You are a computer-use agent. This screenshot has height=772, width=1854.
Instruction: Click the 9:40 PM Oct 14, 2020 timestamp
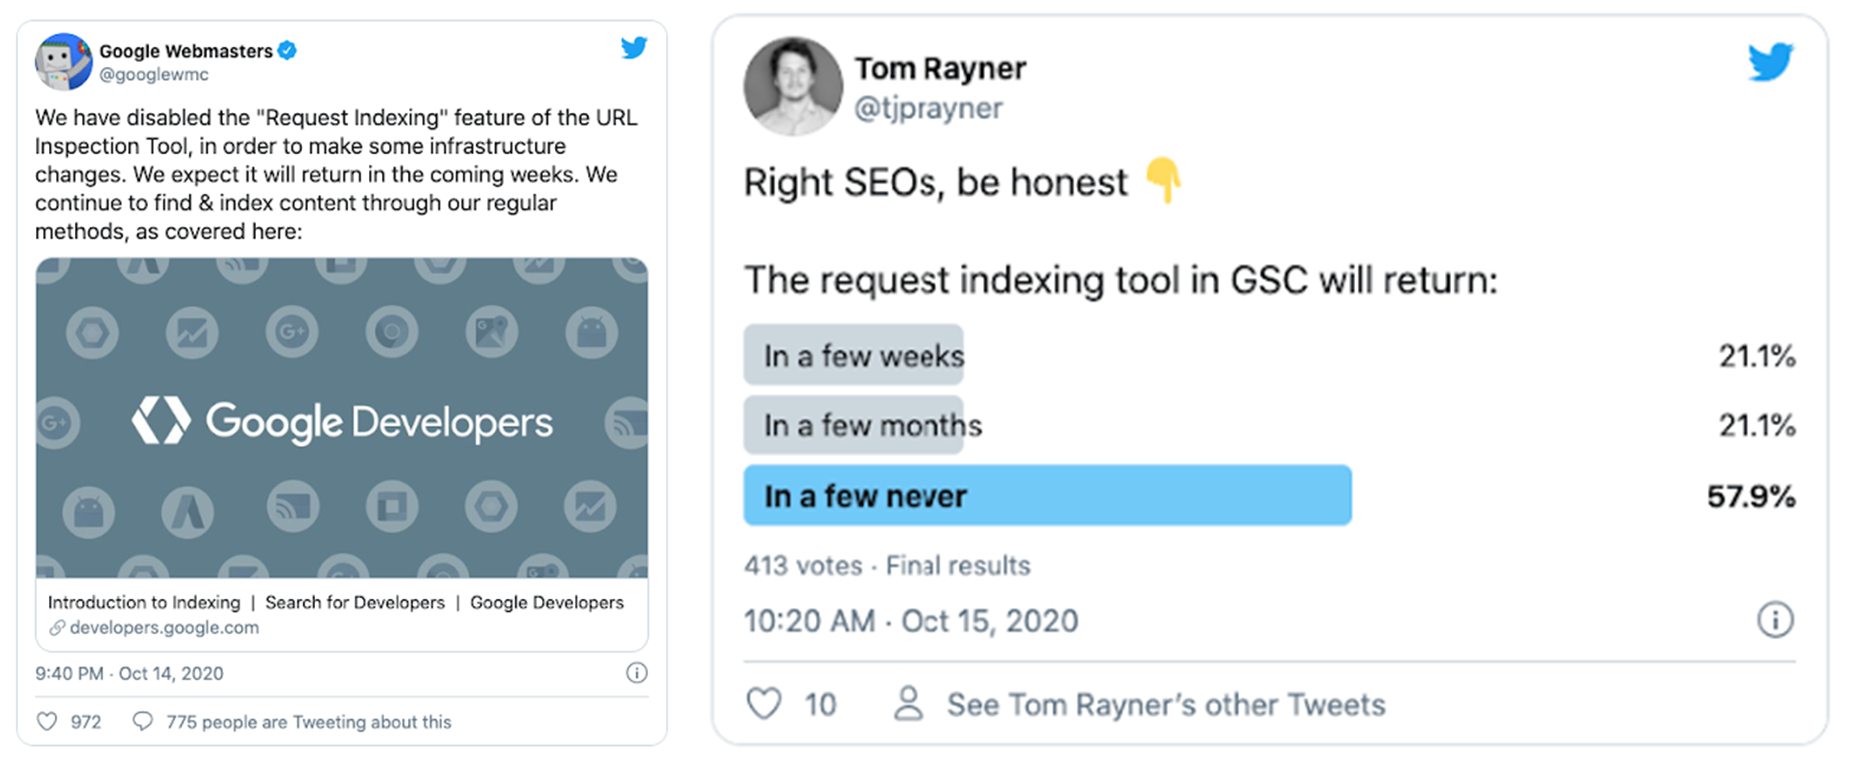click(x=129, y=674)
